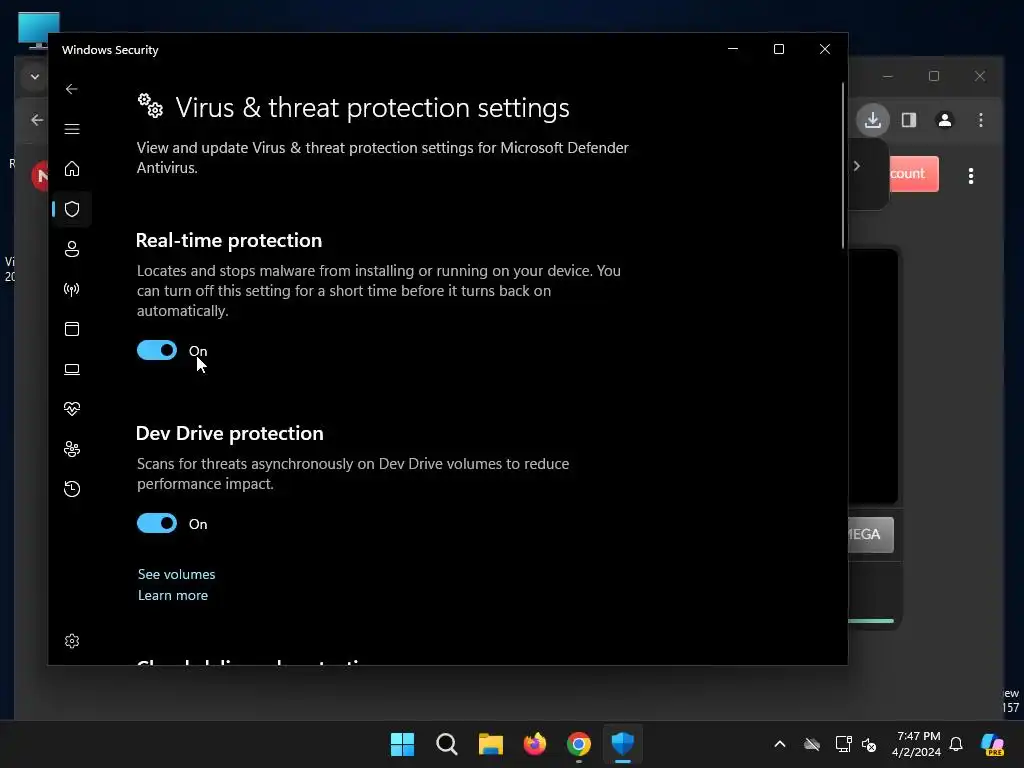
Task: Open Family options icon
Action: 72,449
